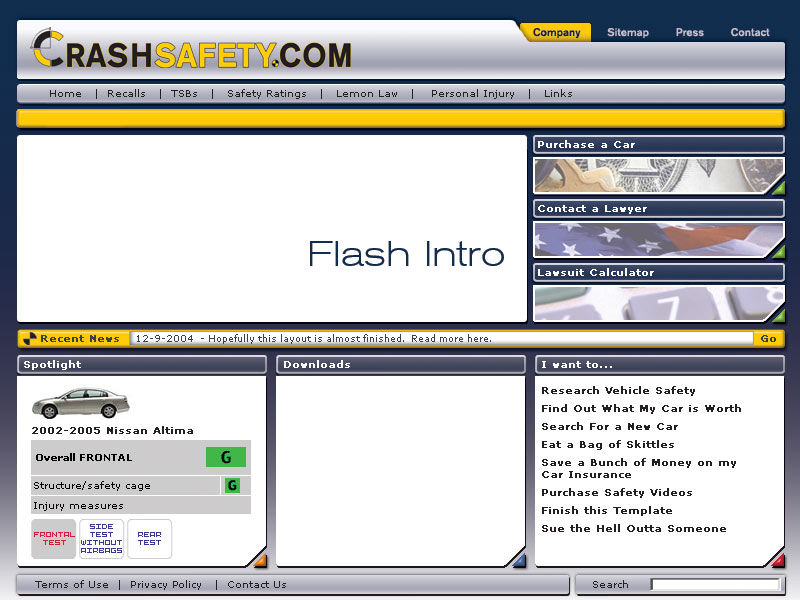Click the Nissan Altima car picture
Image resolution: width=800 pixels, height=600 pixels.
pos(81,403)
